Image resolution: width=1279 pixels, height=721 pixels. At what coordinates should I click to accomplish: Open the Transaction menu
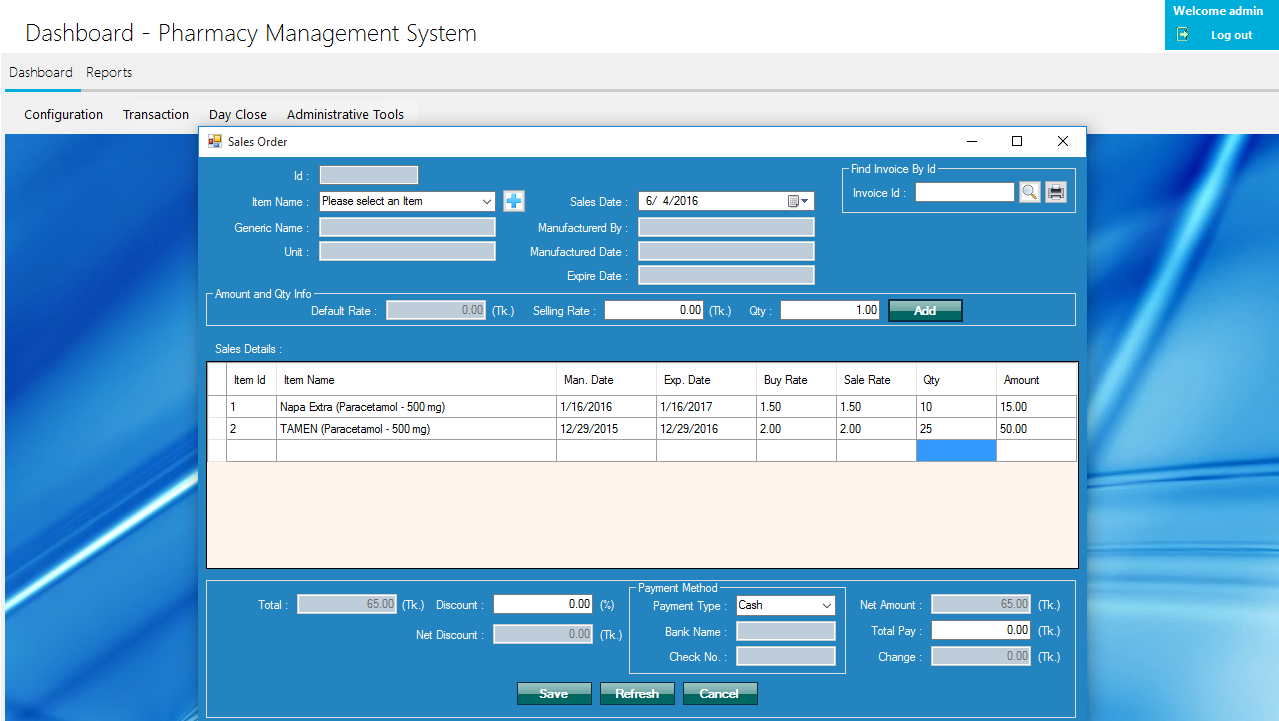(x=155, y=114)
